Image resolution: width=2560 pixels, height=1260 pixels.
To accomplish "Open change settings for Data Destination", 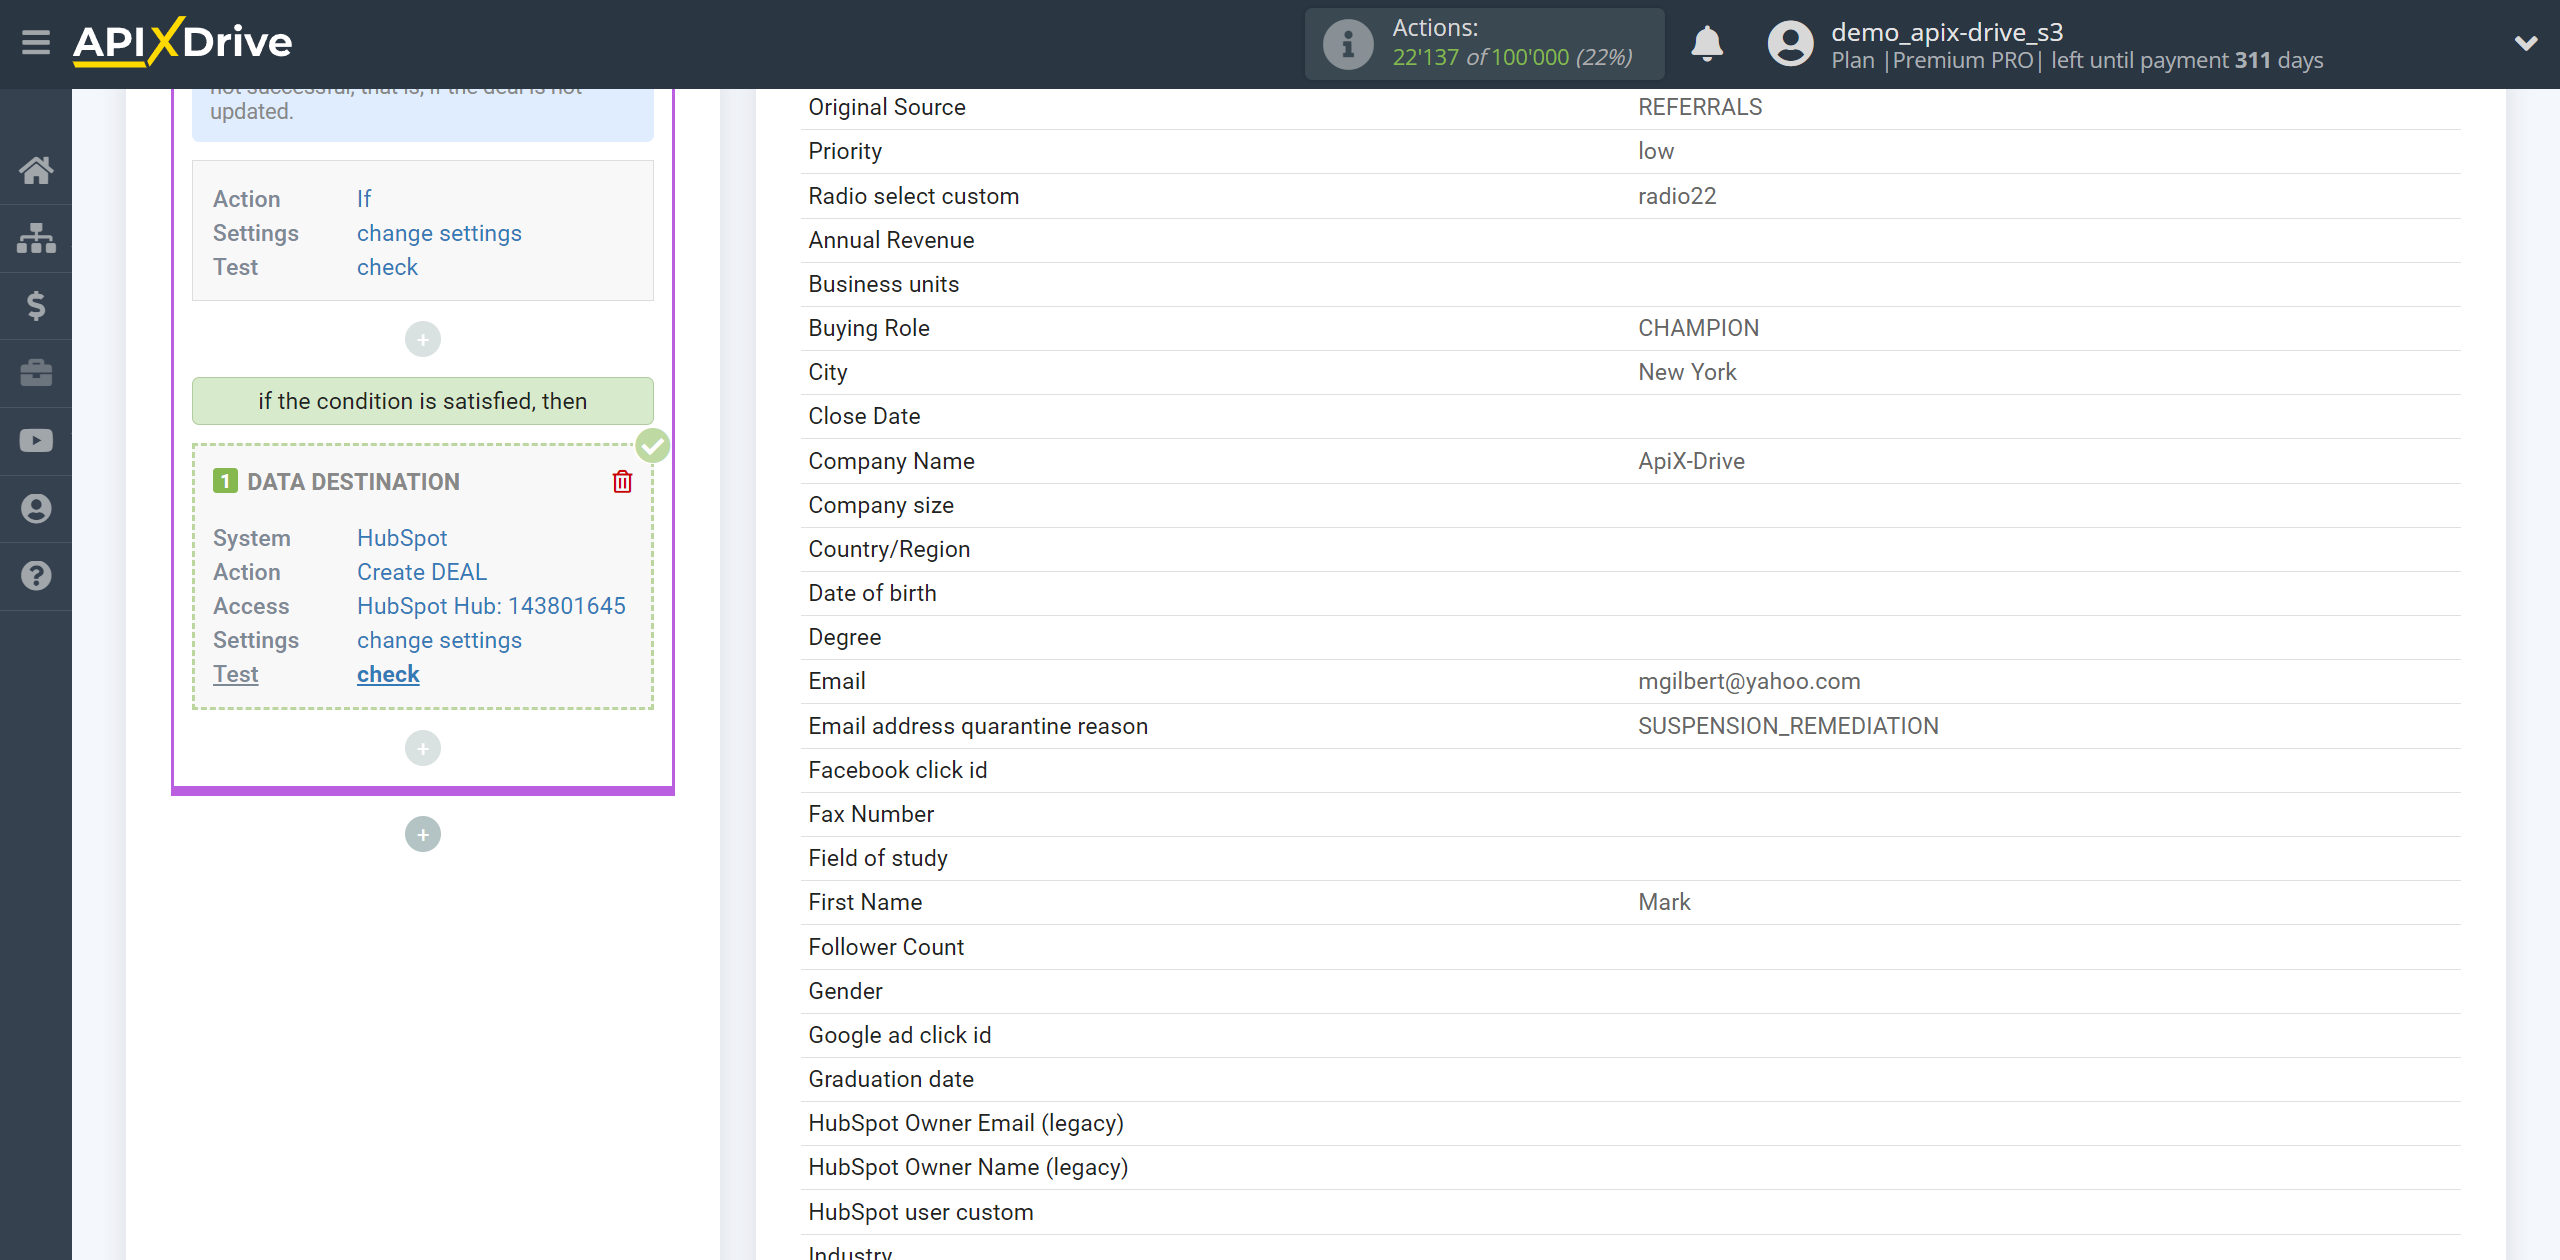I will click(x=439, y=640).
